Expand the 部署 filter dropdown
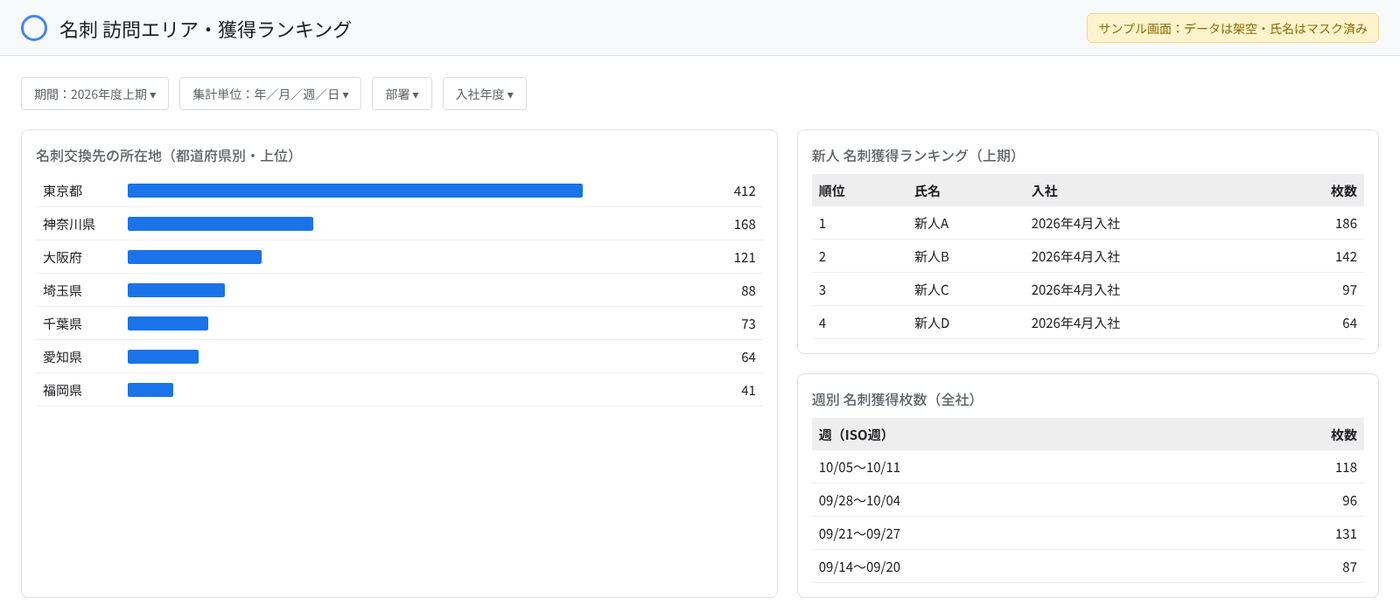 tap(402, 94)
